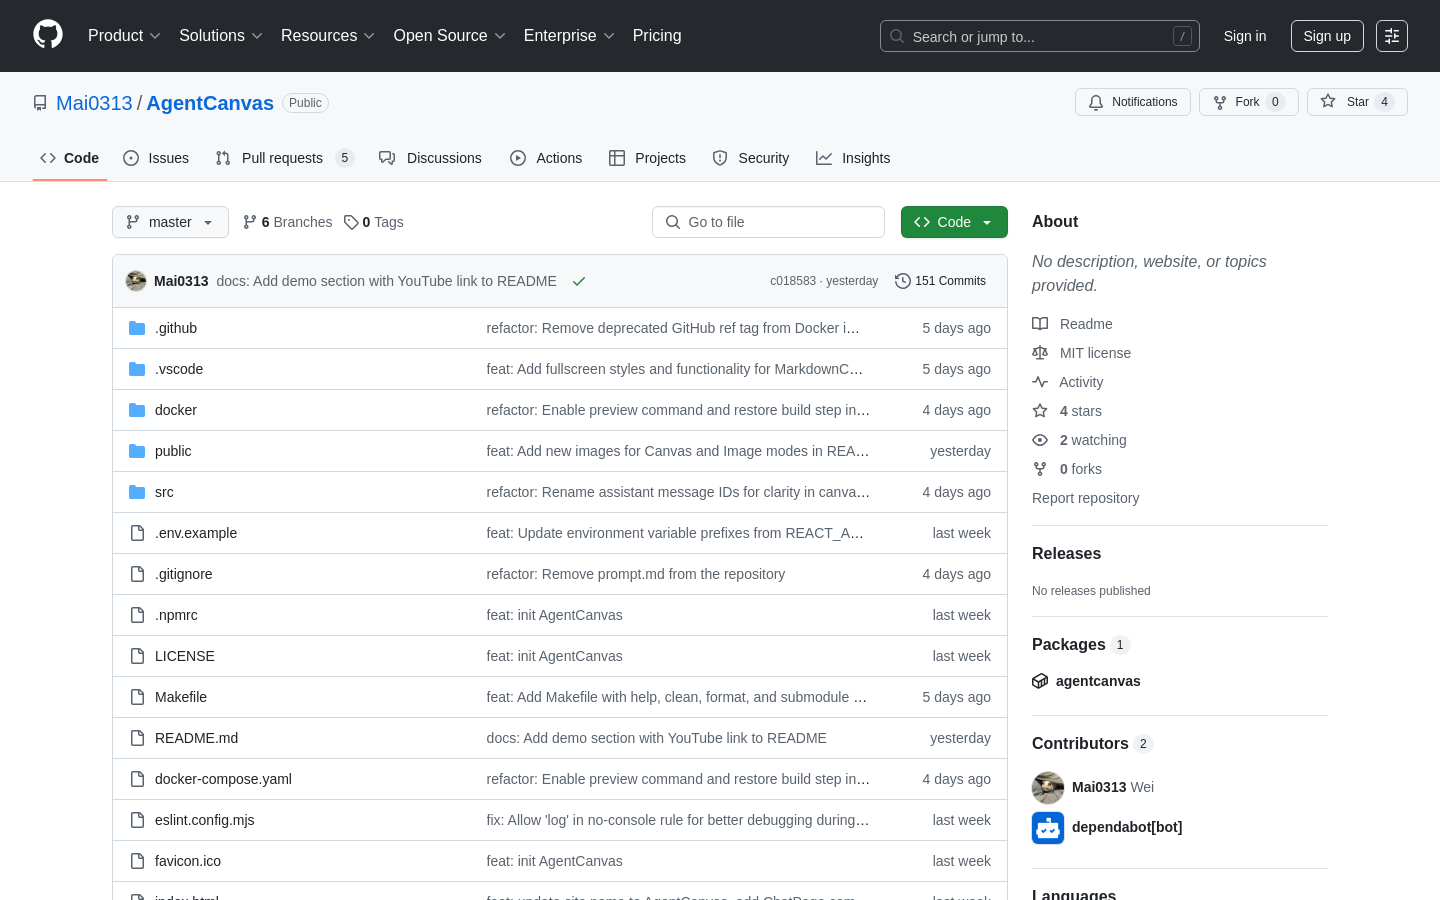View the 6 Branches link
Viewport: 1440px width, 900px height.
point(287,222)
